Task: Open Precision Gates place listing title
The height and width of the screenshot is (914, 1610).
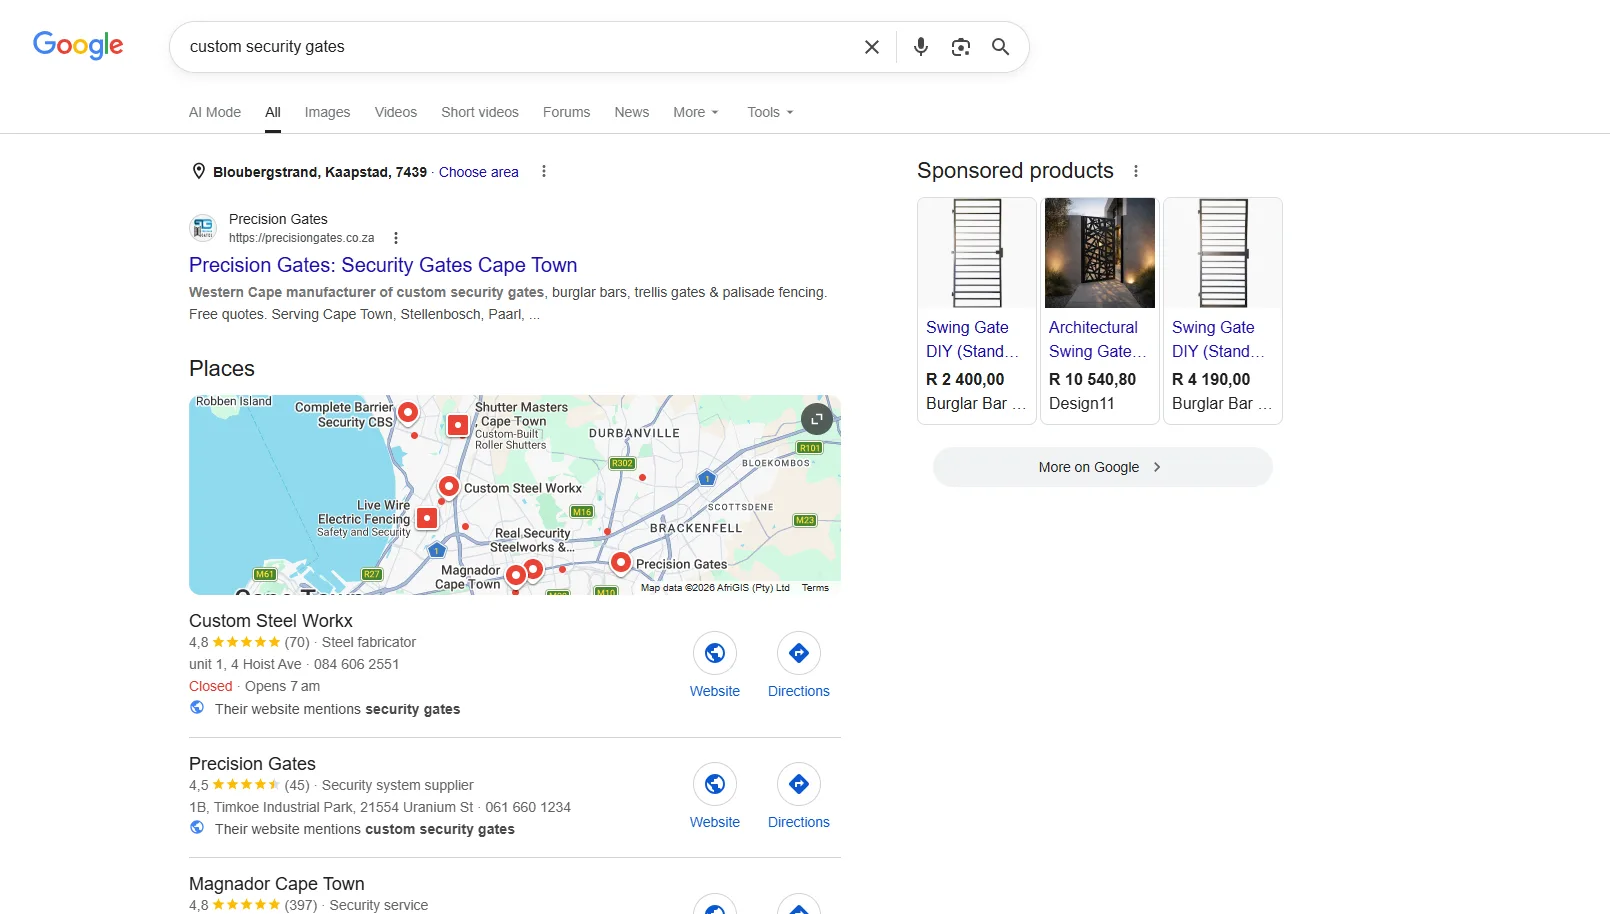Action: pyautogui.click(x=252, y=764)
